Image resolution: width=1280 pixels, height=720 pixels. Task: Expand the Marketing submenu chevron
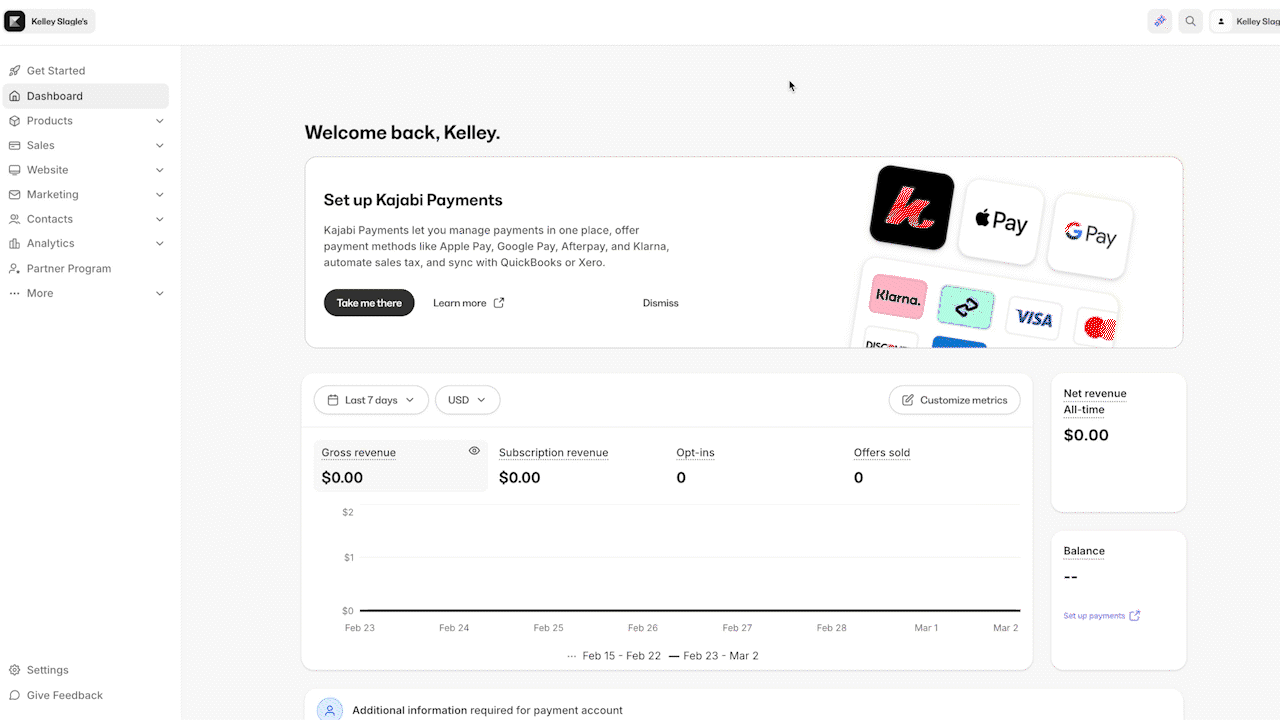point(160,195)
